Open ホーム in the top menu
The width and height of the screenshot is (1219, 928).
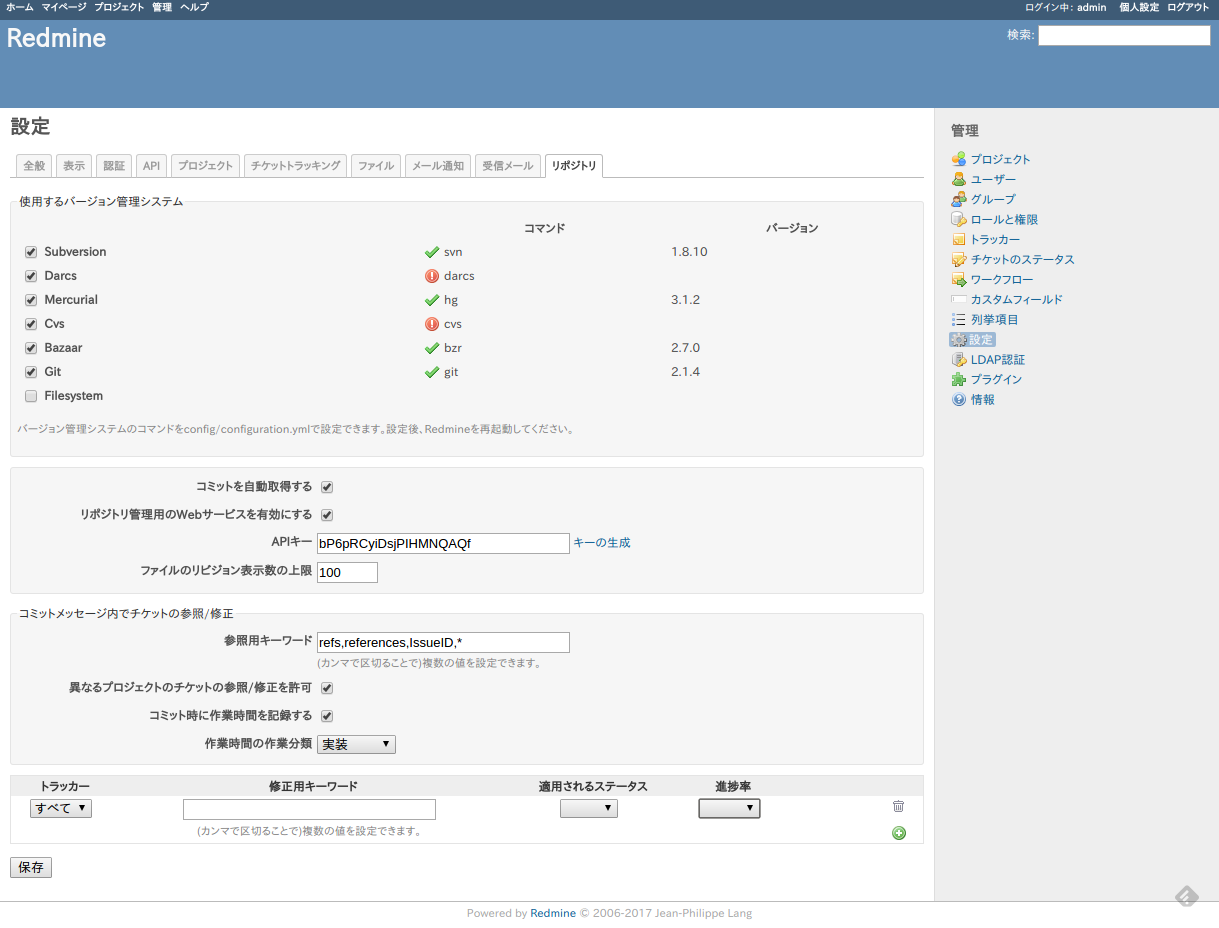click(x=20, y=7)
